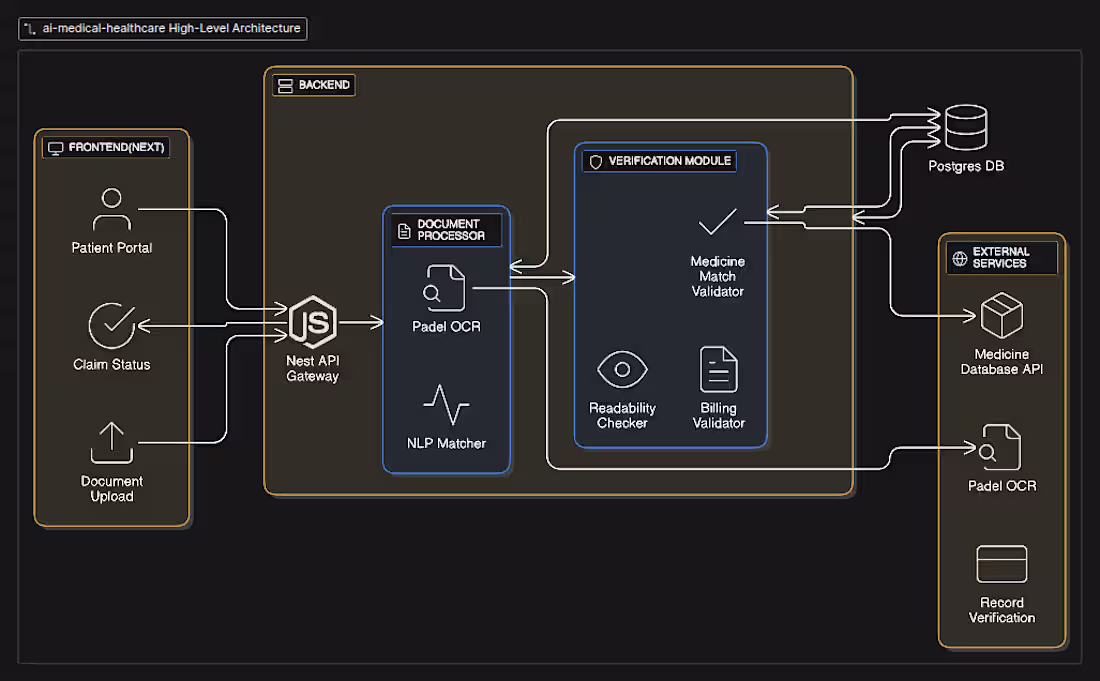Click the diagram icon beside the architecture title

[29, 29]
